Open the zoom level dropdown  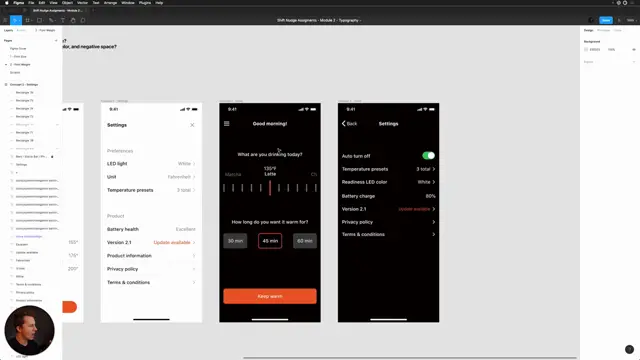631,20
